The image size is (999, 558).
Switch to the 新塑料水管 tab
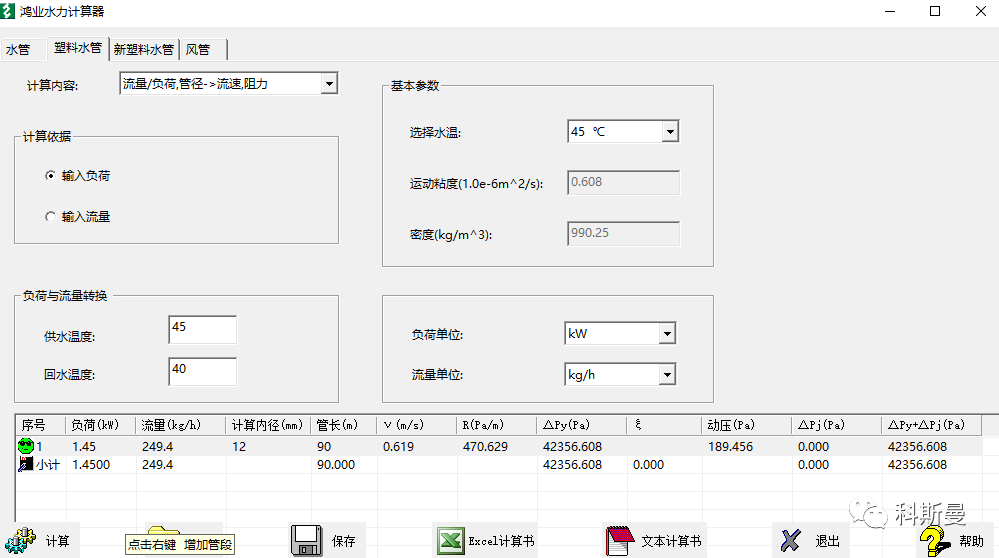pos(144,49)
